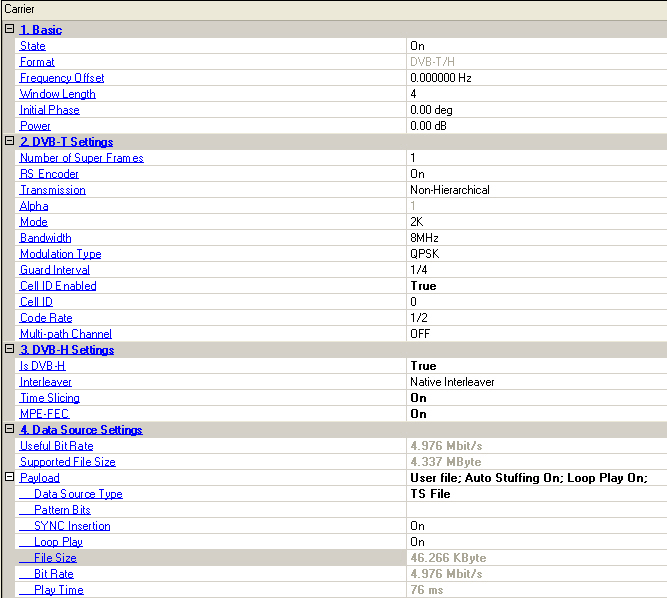Screen dimensions: 667x598
Task: Select the Frequency Offset property
Action: click(x=62, y=78)
